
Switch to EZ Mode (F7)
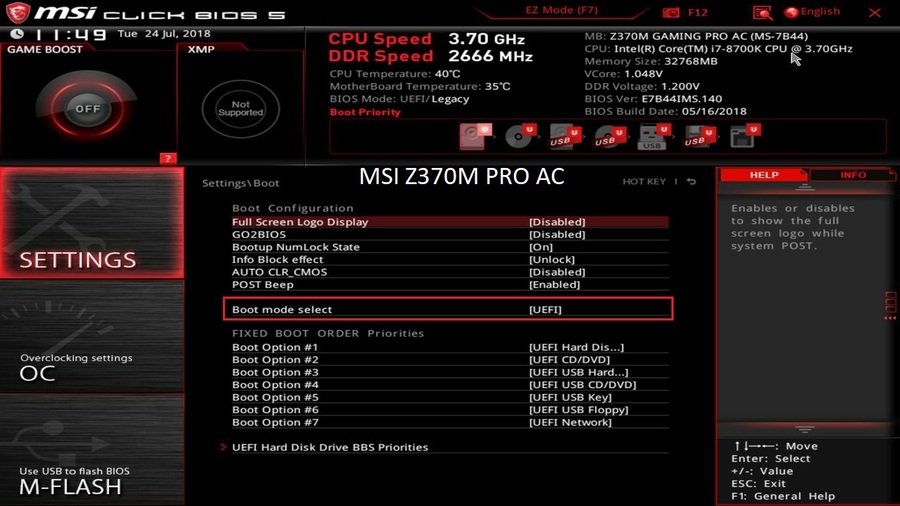561,10
